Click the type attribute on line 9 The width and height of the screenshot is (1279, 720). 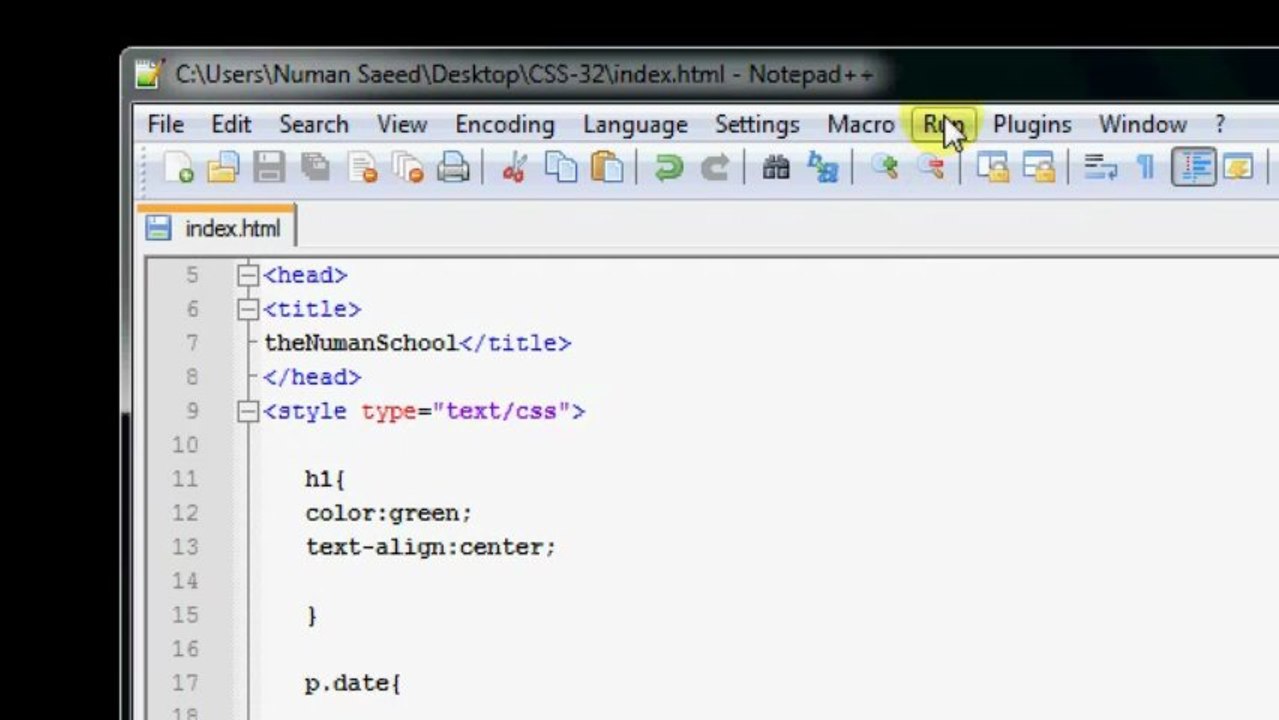(389, 411)
